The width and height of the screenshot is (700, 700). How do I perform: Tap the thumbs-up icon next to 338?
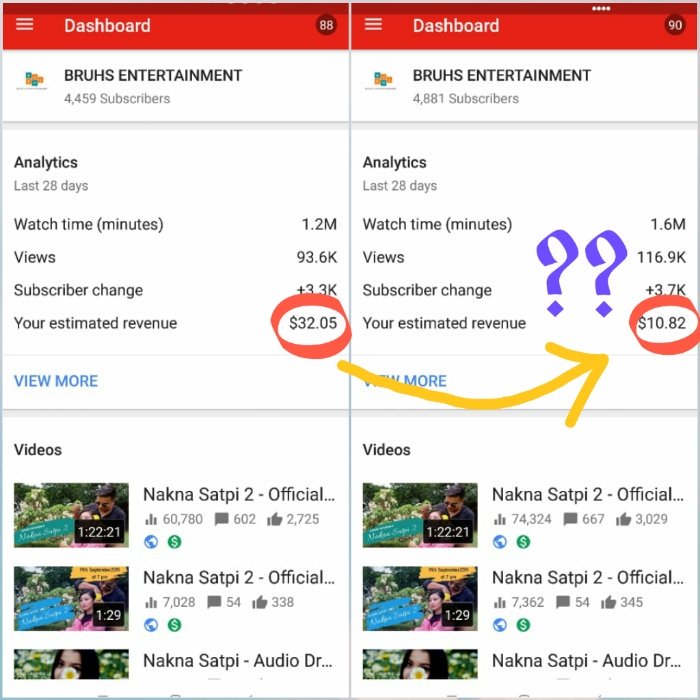pyautogui.click(x=260, y=602)
